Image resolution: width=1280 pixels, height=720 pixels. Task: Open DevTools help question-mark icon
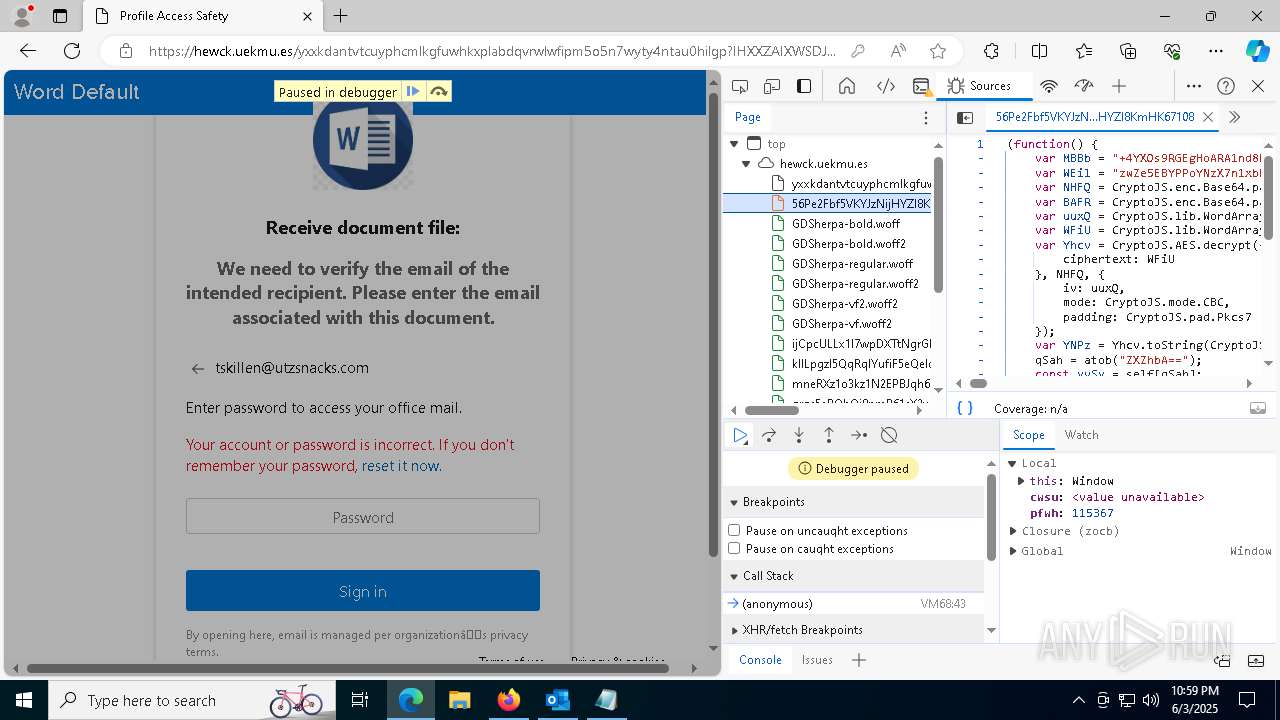(x=1226, y=86)
